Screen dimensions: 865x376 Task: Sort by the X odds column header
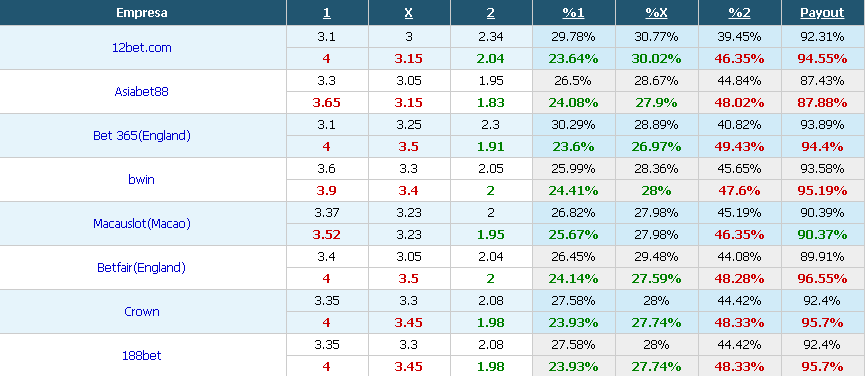(409, 13)
